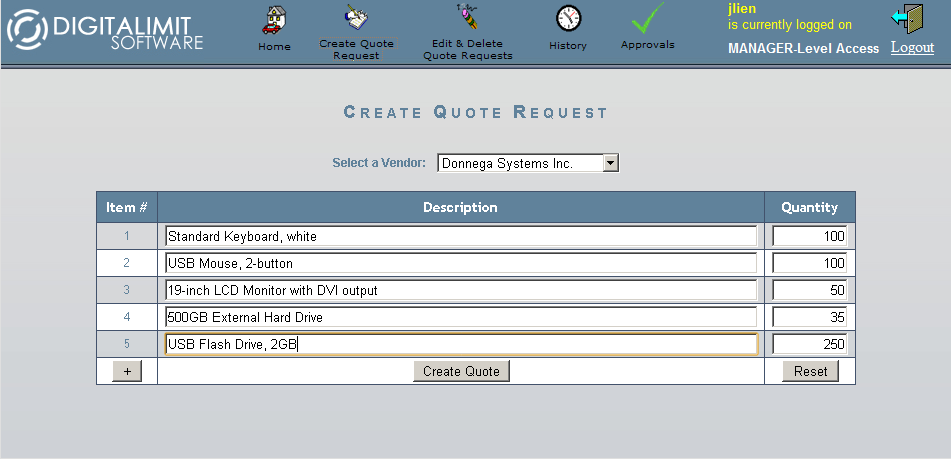
Task: Open Edit & Delete Quote Requests label
Action: point(468,50)
